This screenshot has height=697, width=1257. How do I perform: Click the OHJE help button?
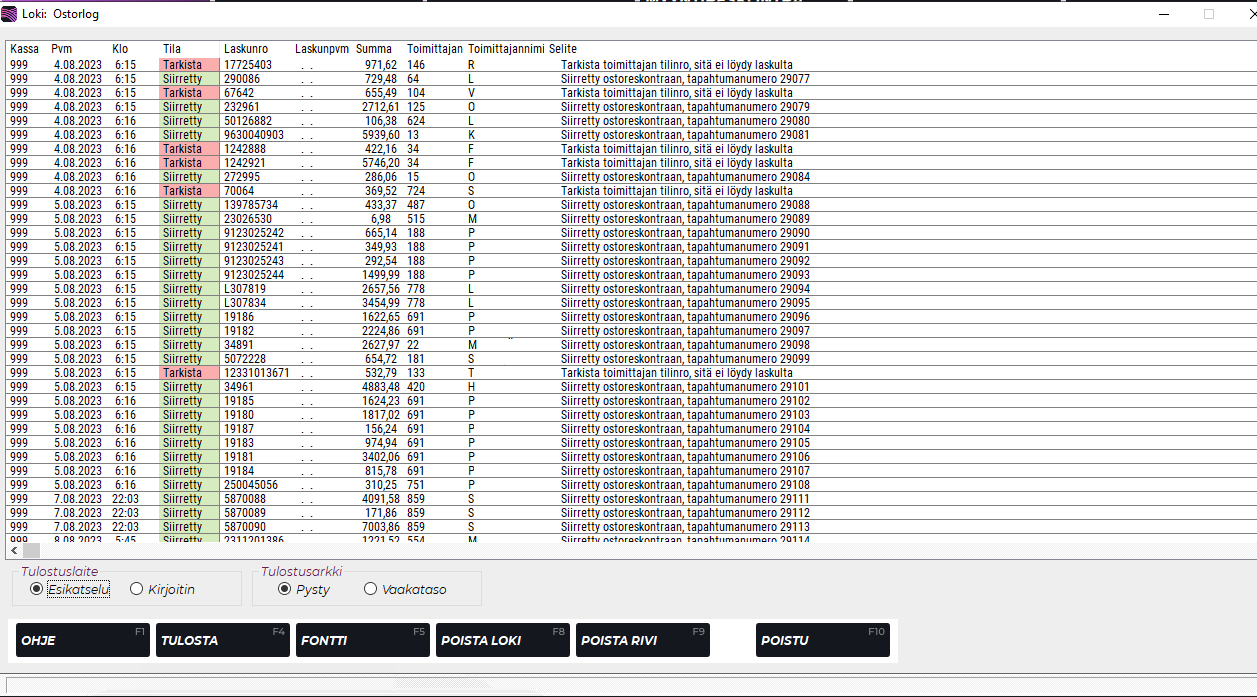pos(82,640)
